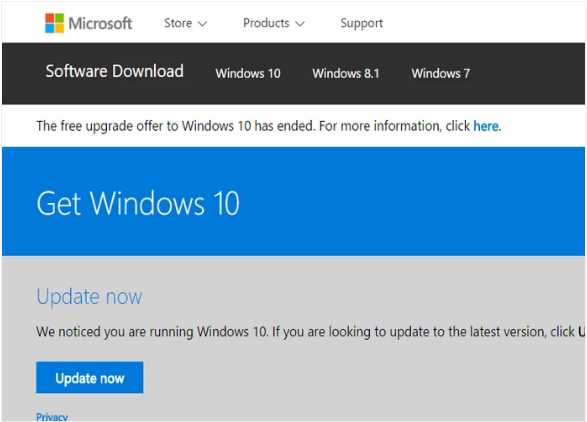587x422 pixels.
Task: Expand the Products dropdown menu
Action: [x=274, y=23]
